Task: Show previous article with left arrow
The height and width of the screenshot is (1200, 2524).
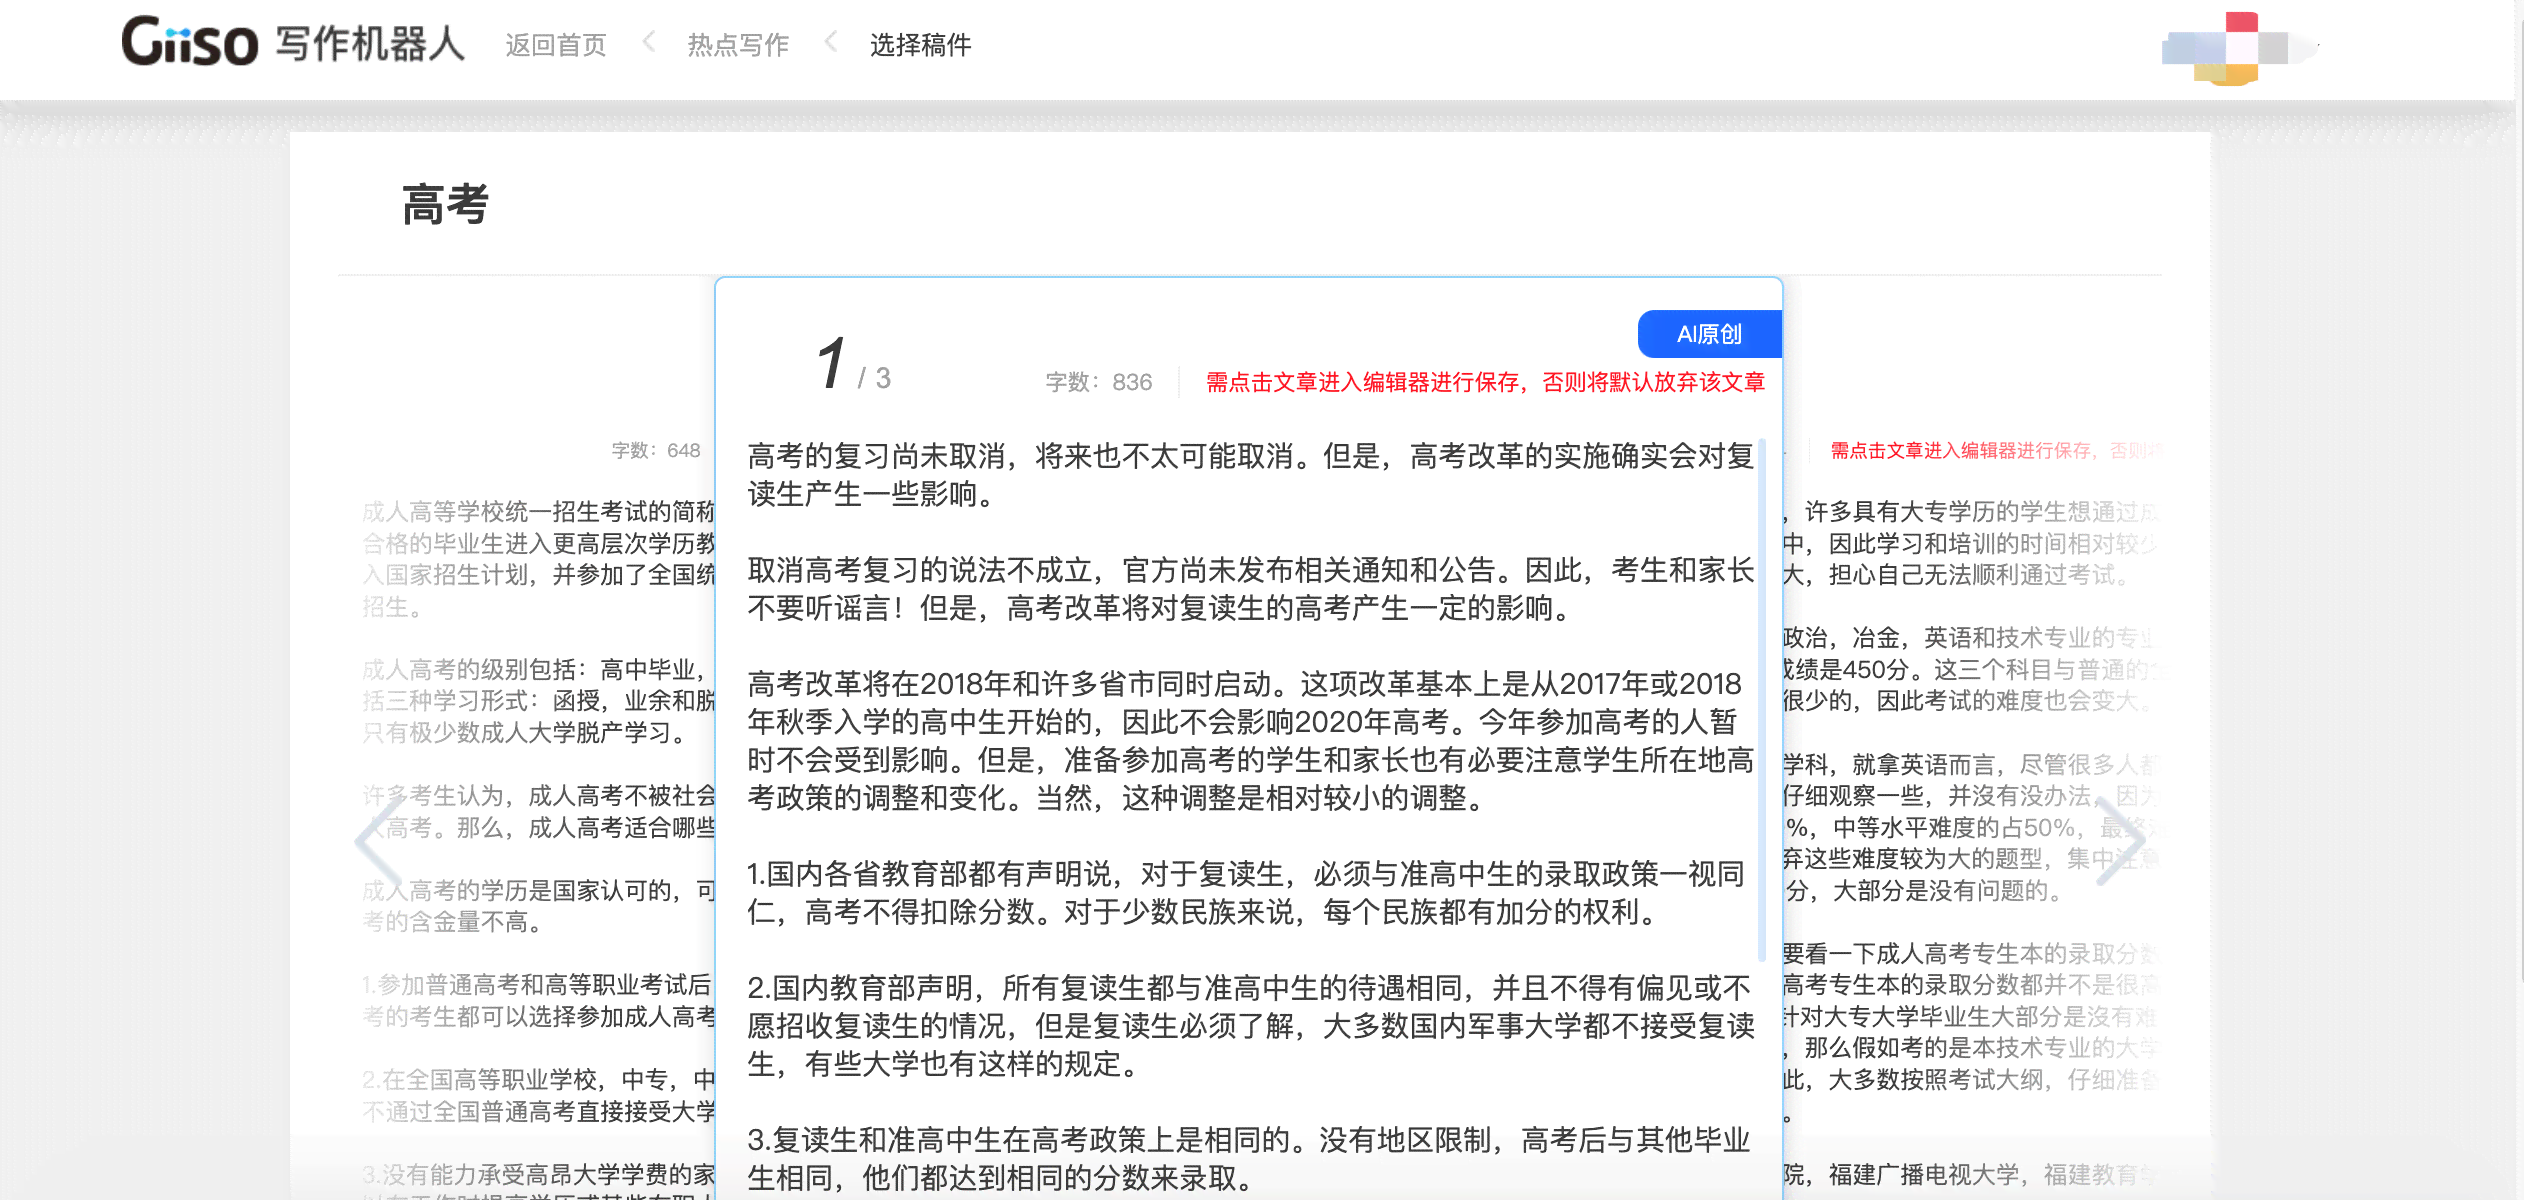Action: tap(378, 839)
